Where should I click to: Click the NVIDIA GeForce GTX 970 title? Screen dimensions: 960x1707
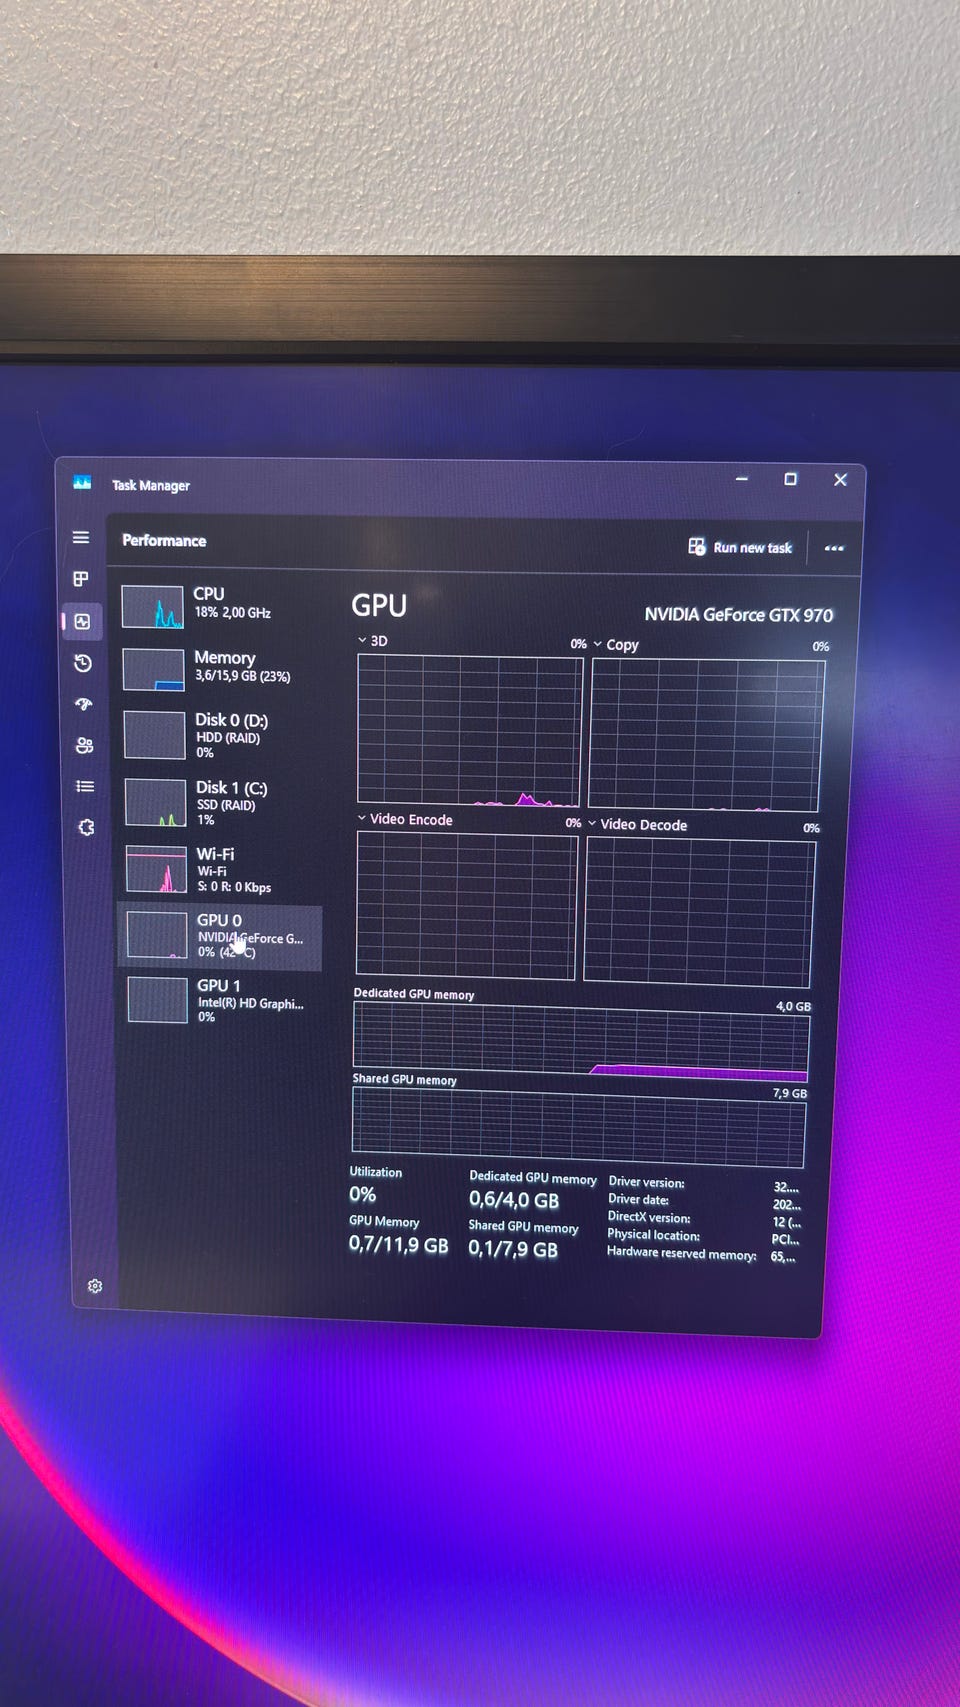[738, 615]
